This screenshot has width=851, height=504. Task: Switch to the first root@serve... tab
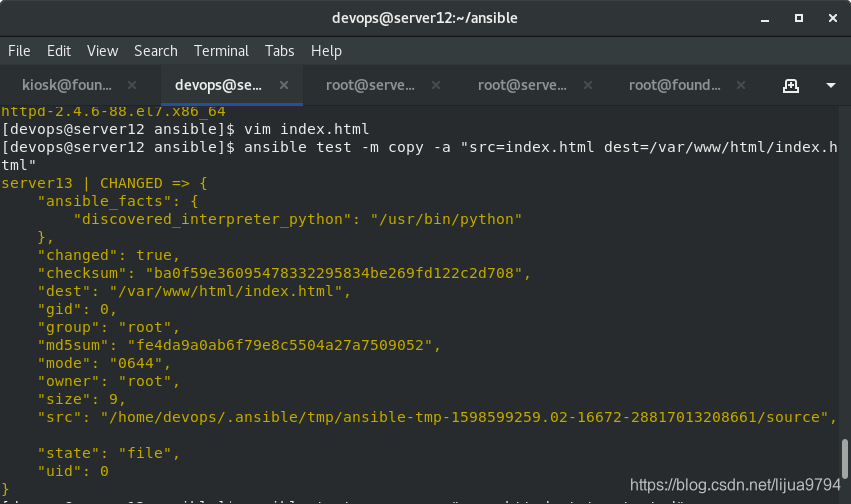coord(370,85)
